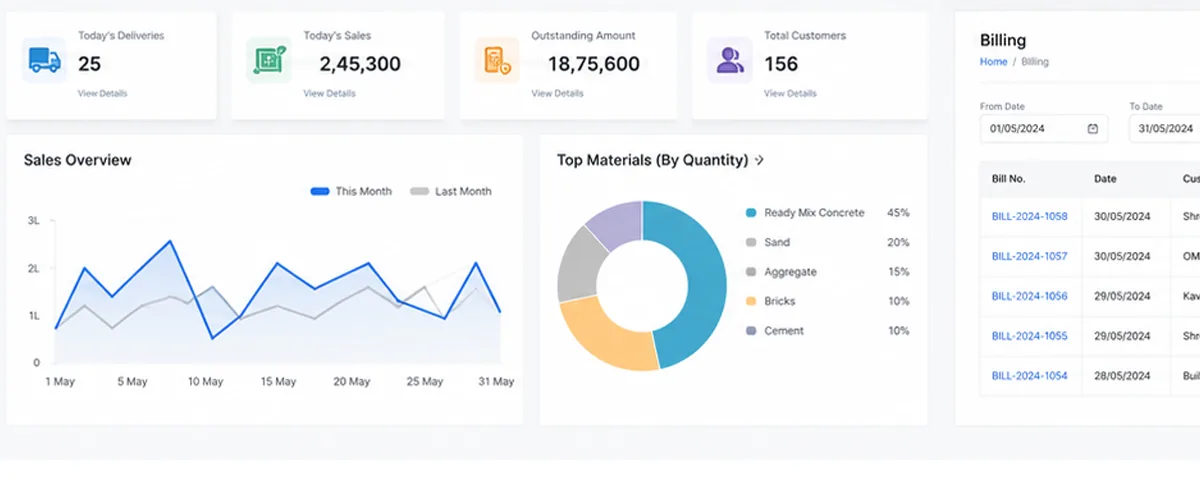Select Ready Mix Concrete legend swatch
The width and height of the screenshot is (1200, 500).
(751, 213)
